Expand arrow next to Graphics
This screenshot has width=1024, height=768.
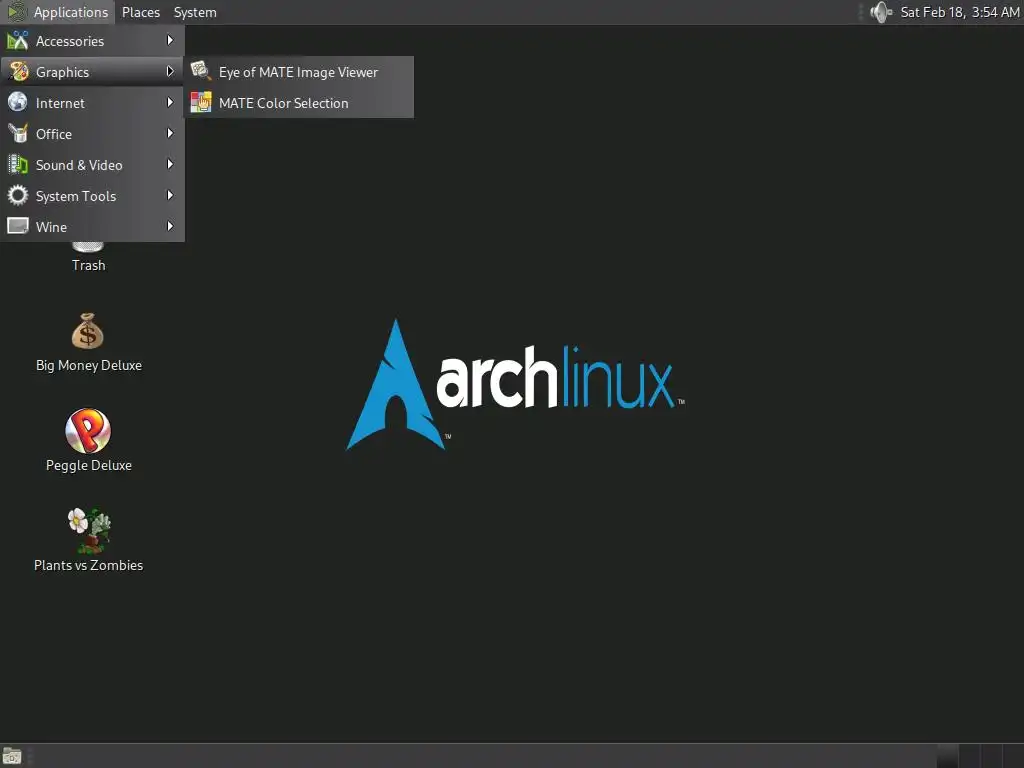point(170,71)
